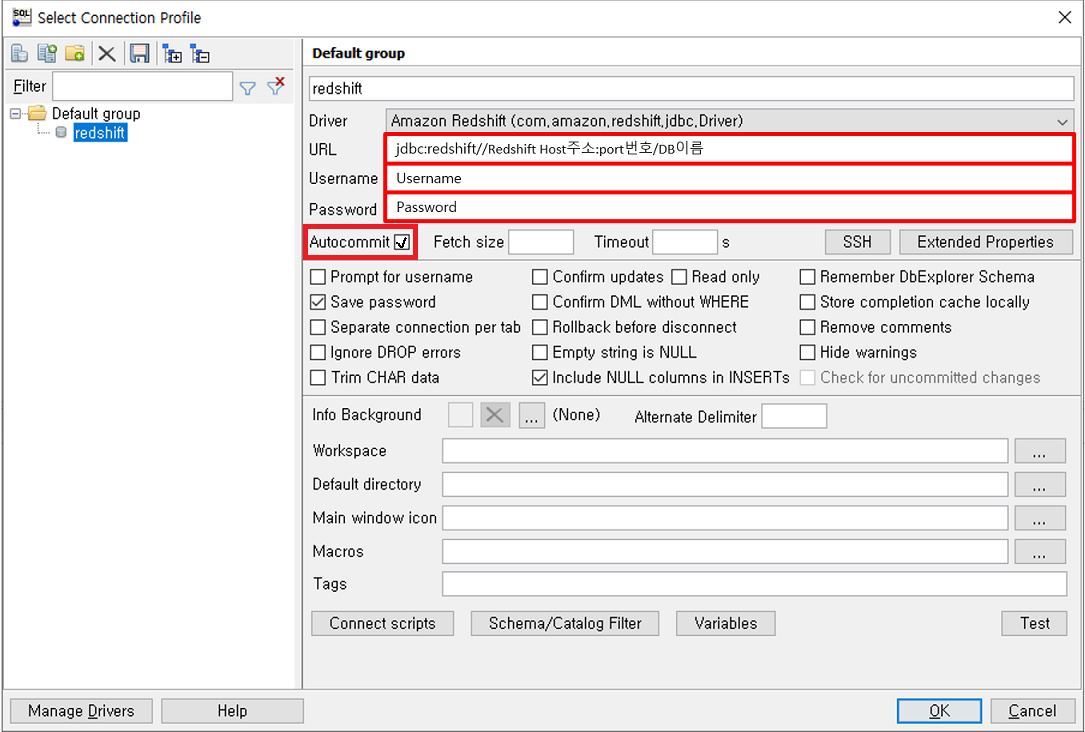1085x732 pixels.
Task: Check Remove comments
Action: point(807,327)
